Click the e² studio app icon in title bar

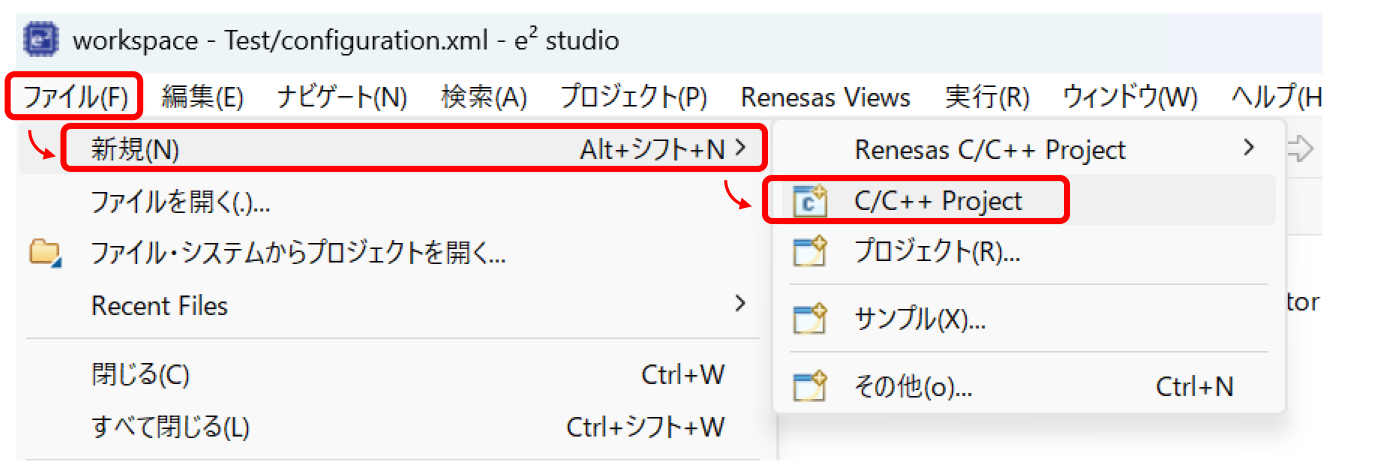pyautogui.click(x=42, y=40)
